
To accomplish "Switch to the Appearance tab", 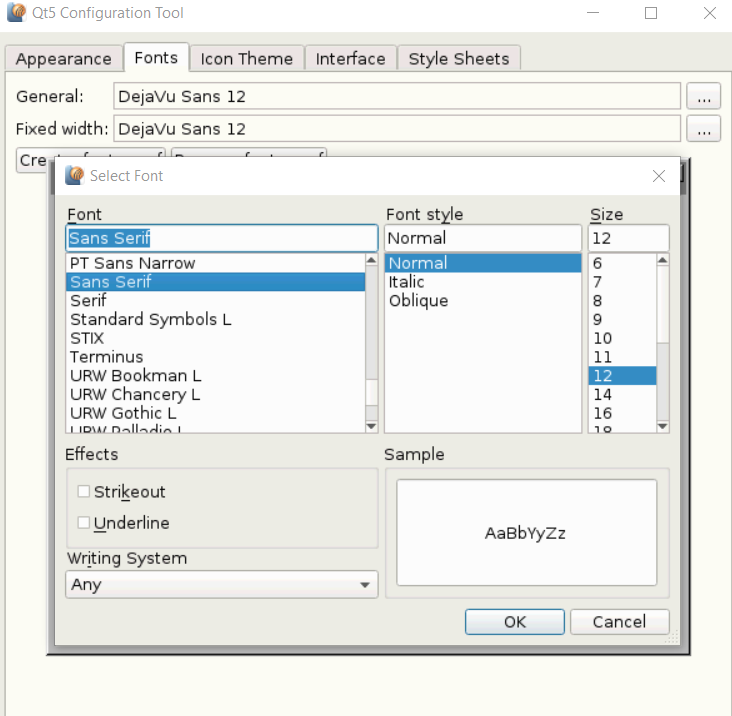I will [63, 59].
